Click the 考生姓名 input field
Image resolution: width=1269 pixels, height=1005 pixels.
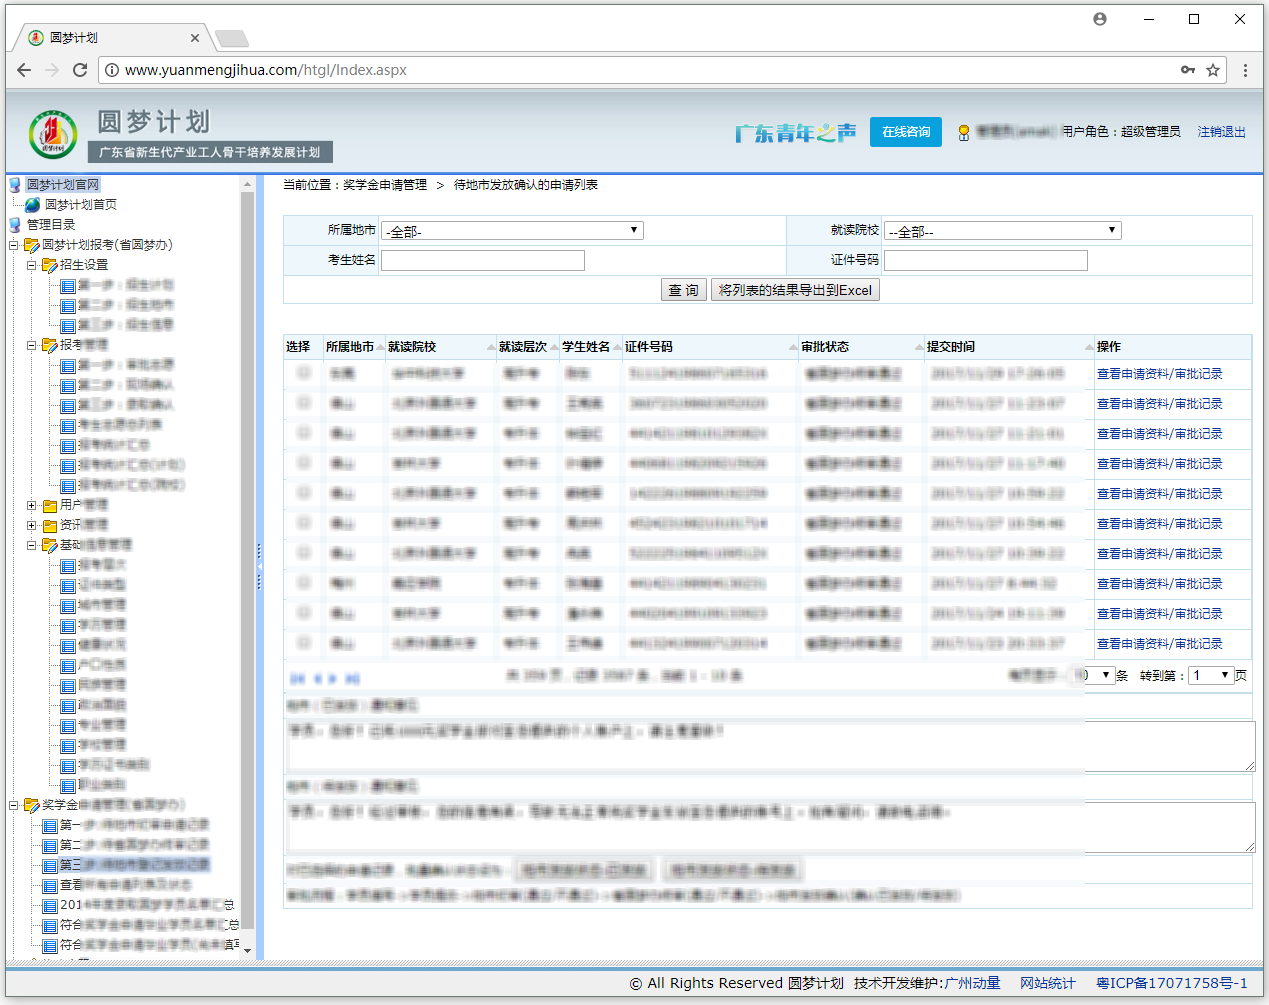pyautogui.click(x=482, y=261)
